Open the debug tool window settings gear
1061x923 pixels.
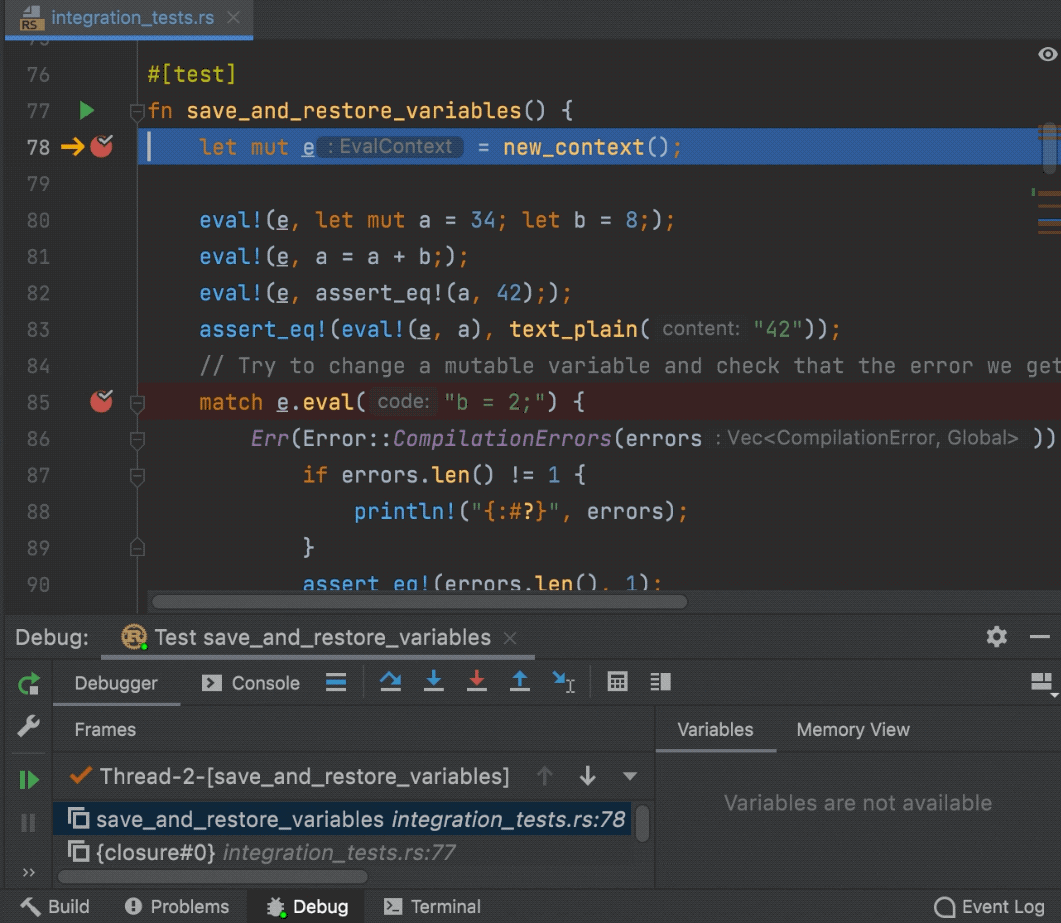click(996, 637)
